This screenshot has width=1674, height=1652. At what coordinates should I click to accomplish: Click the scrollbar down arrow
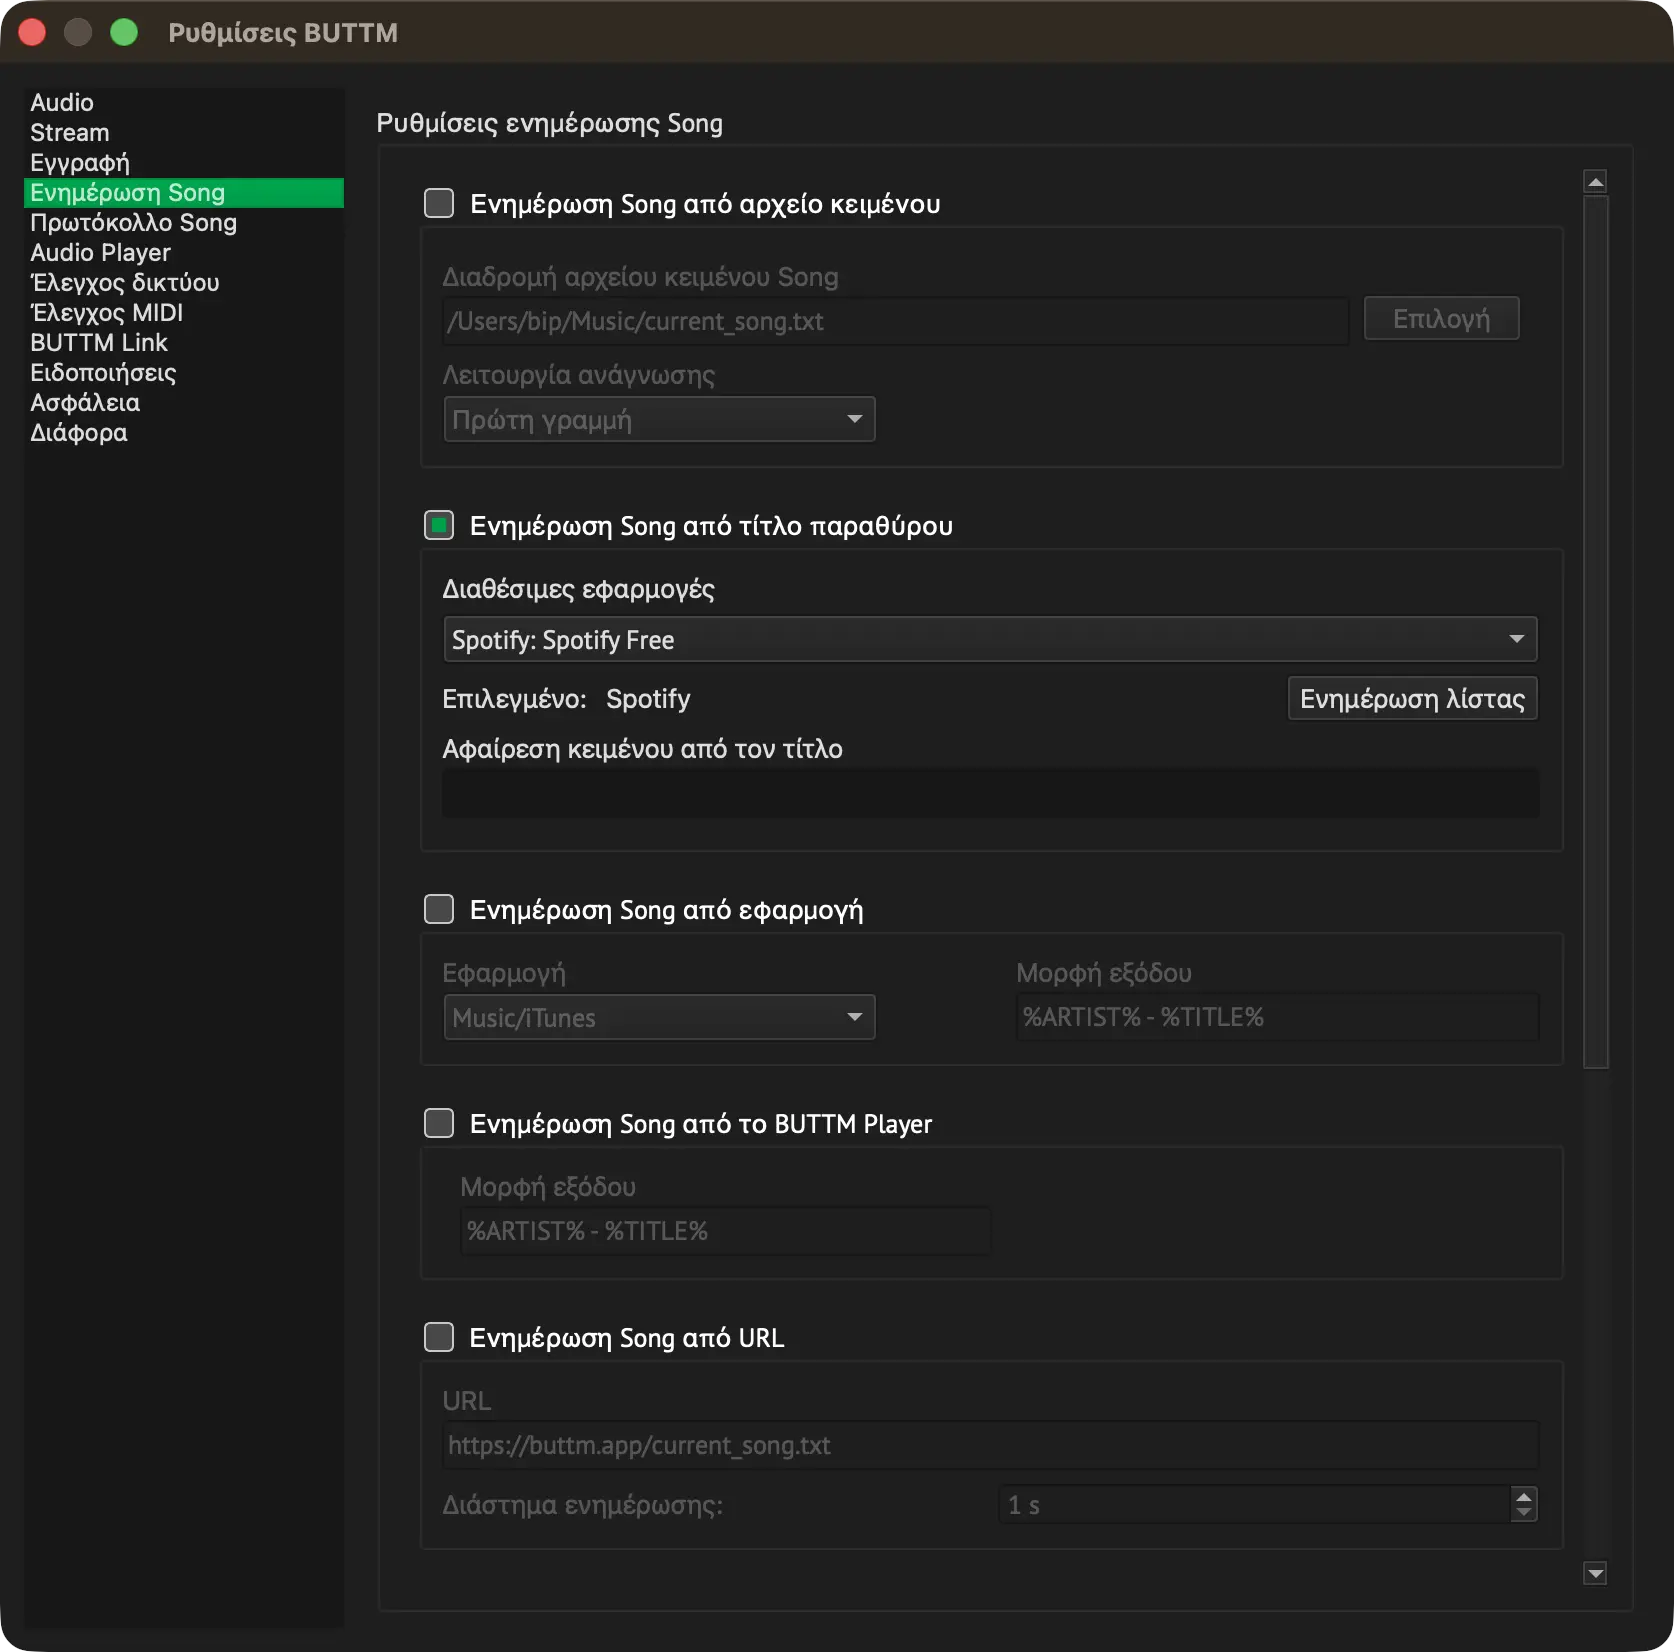(x=1596, y=1574)
